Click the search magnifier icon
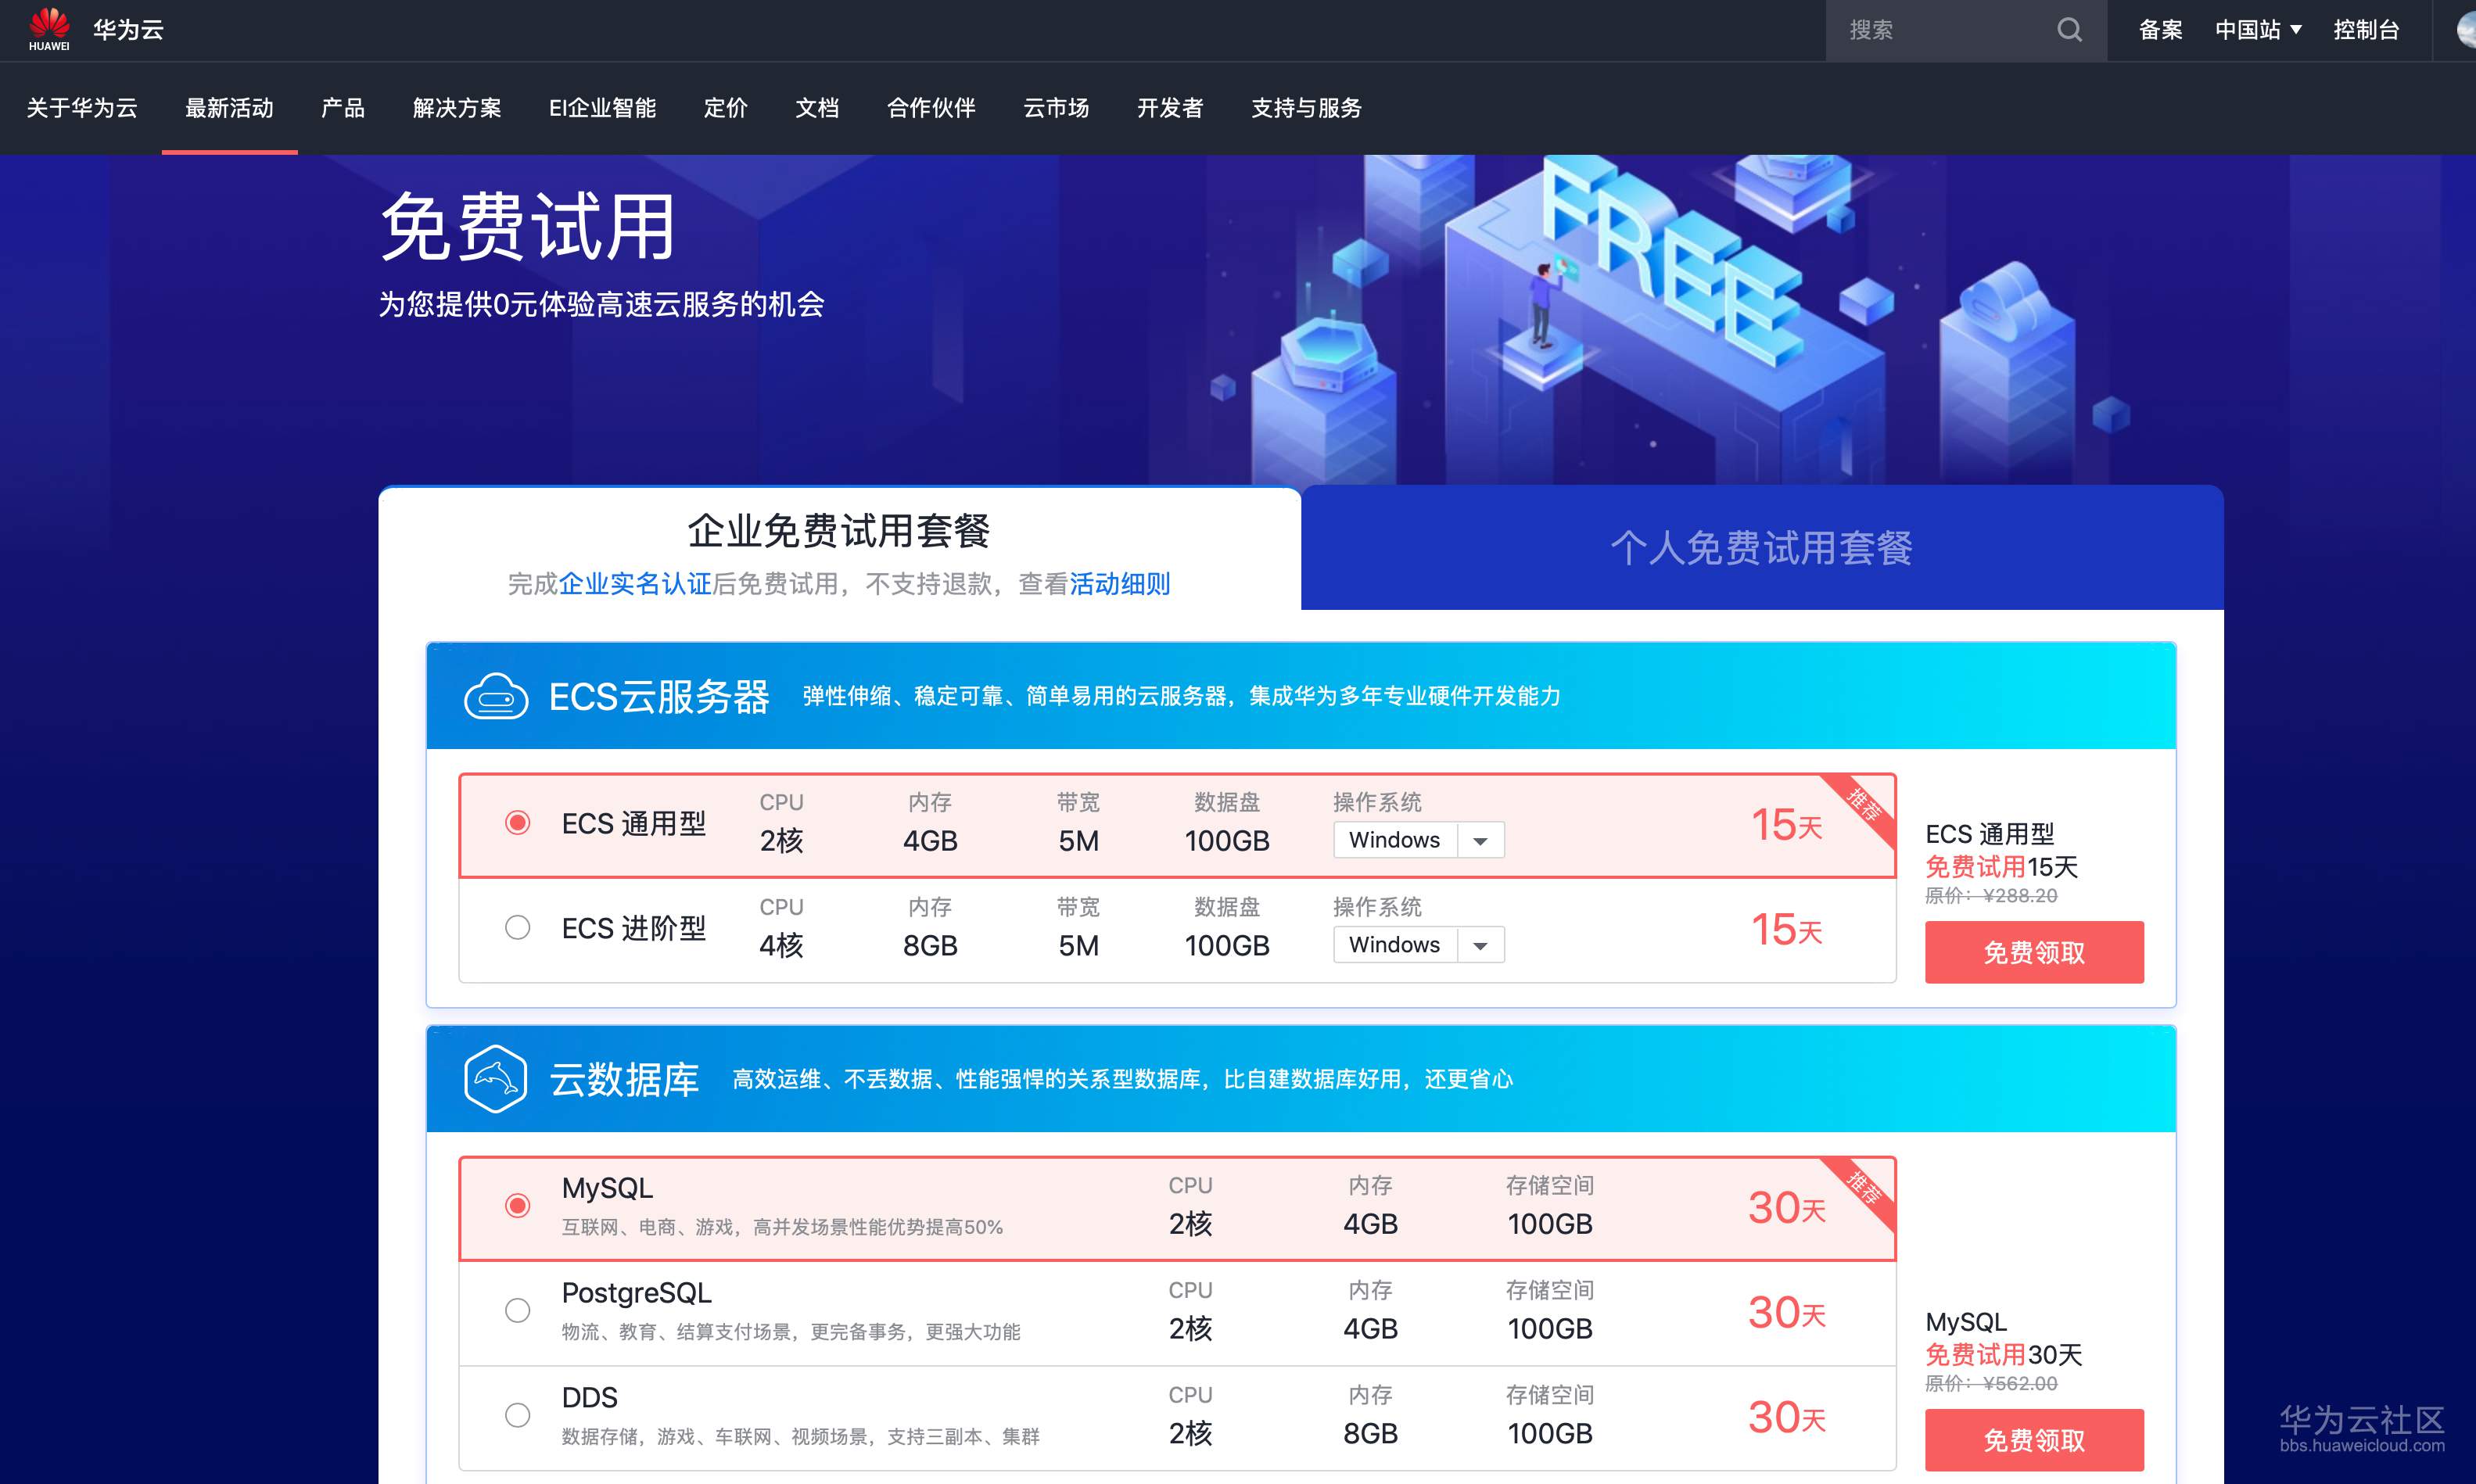The image size is (2476, 1484). click(x=2070, y=30)
